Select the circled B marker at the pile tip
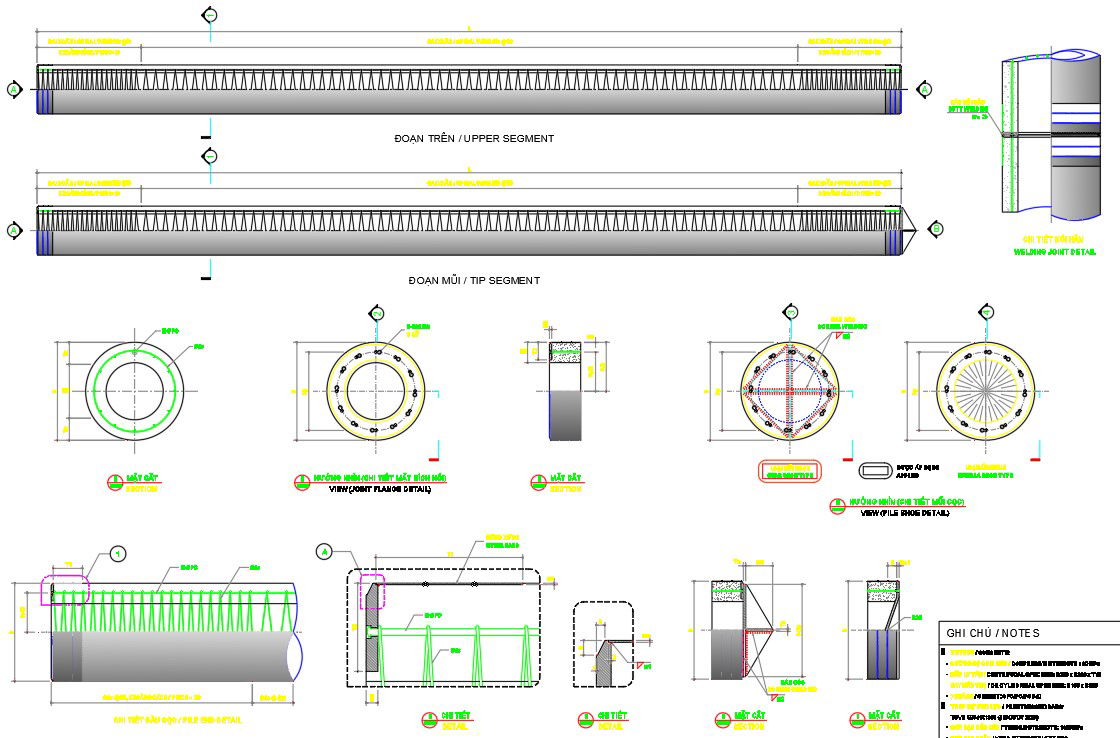 tap(936, 230)
